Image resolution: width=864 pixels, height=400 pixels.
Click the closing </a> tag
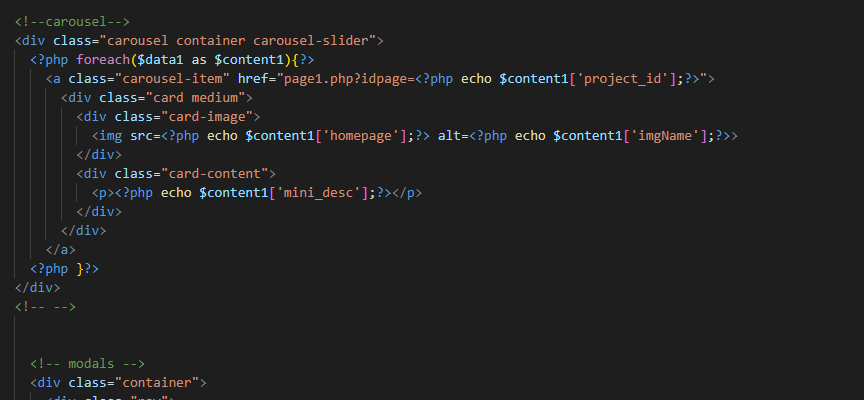point(60,249)
